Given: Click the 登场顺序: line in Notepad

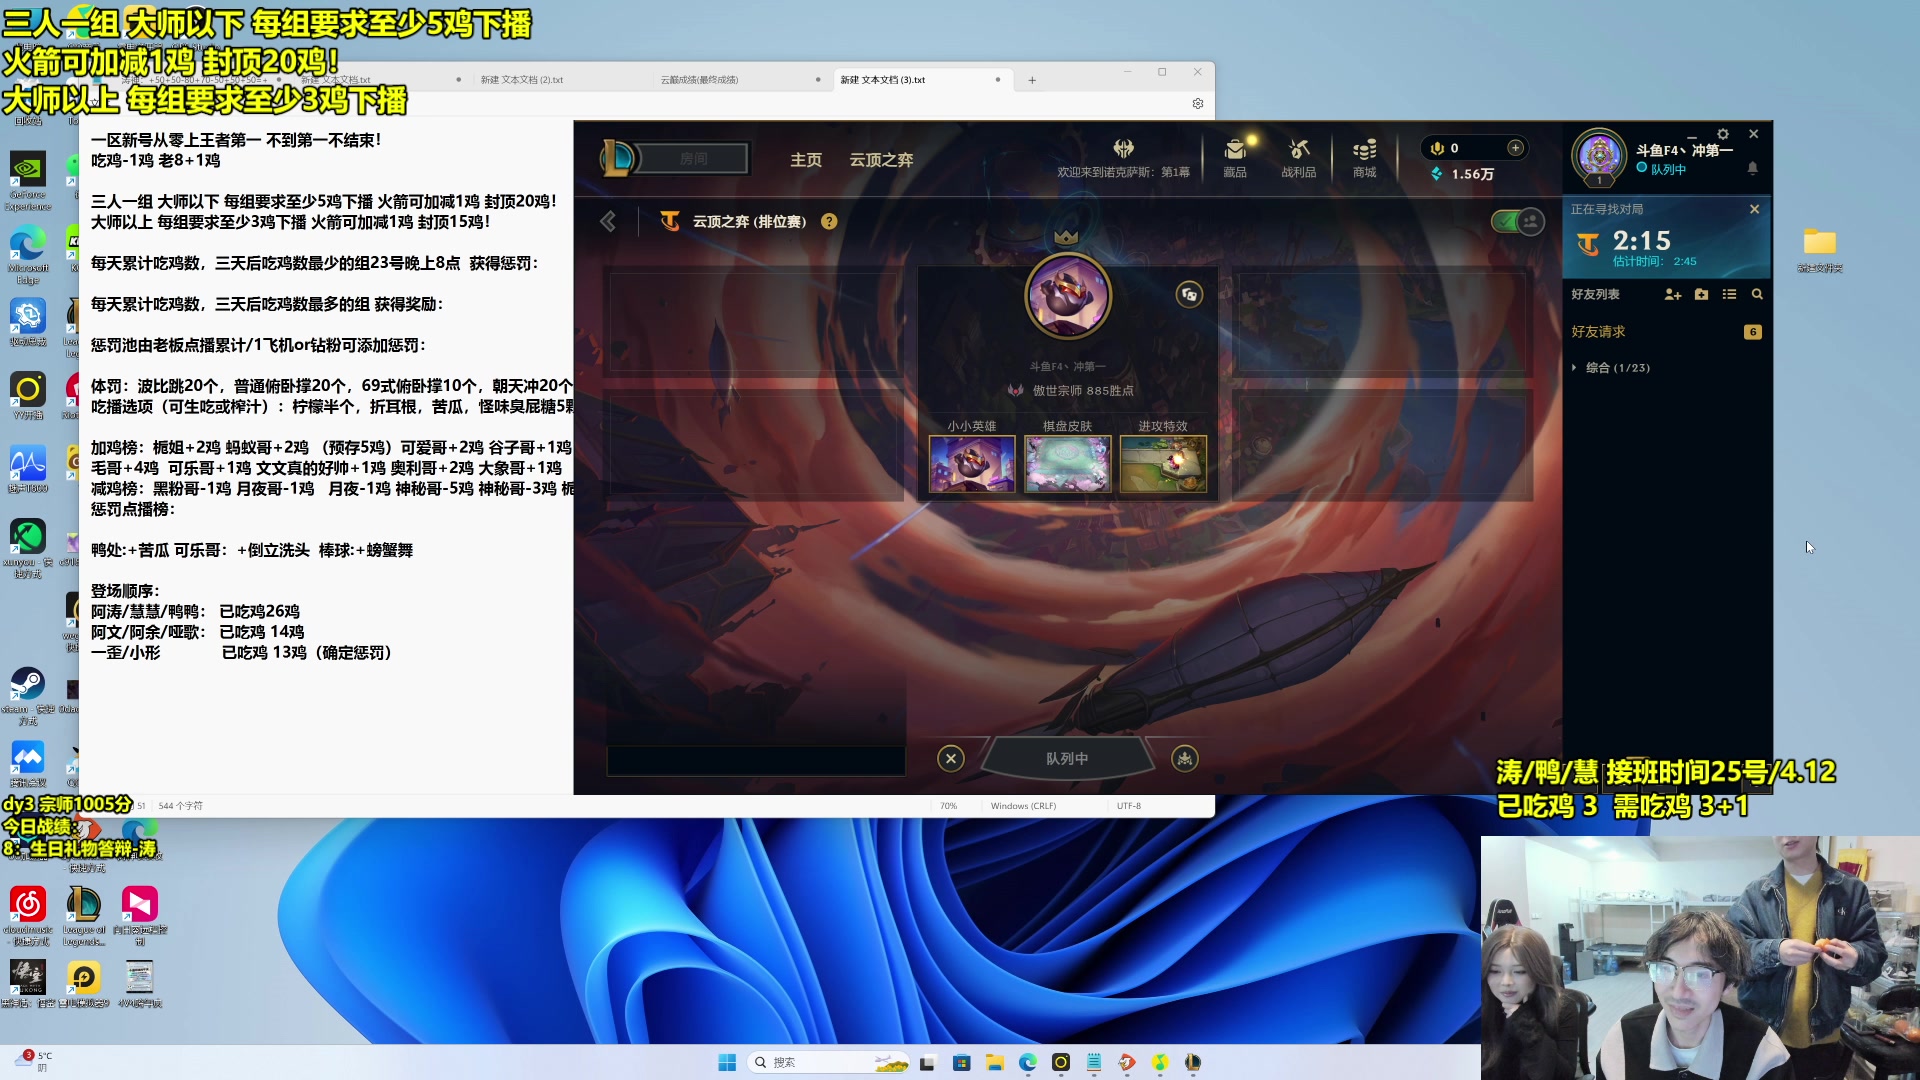Looking at the screenshot, I should pos(125,591).
